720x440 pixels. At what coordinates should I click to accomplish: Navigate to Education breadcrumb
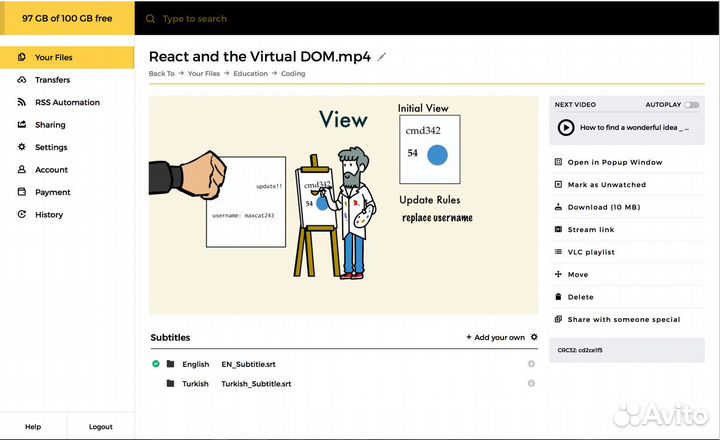tap(250, 73)
